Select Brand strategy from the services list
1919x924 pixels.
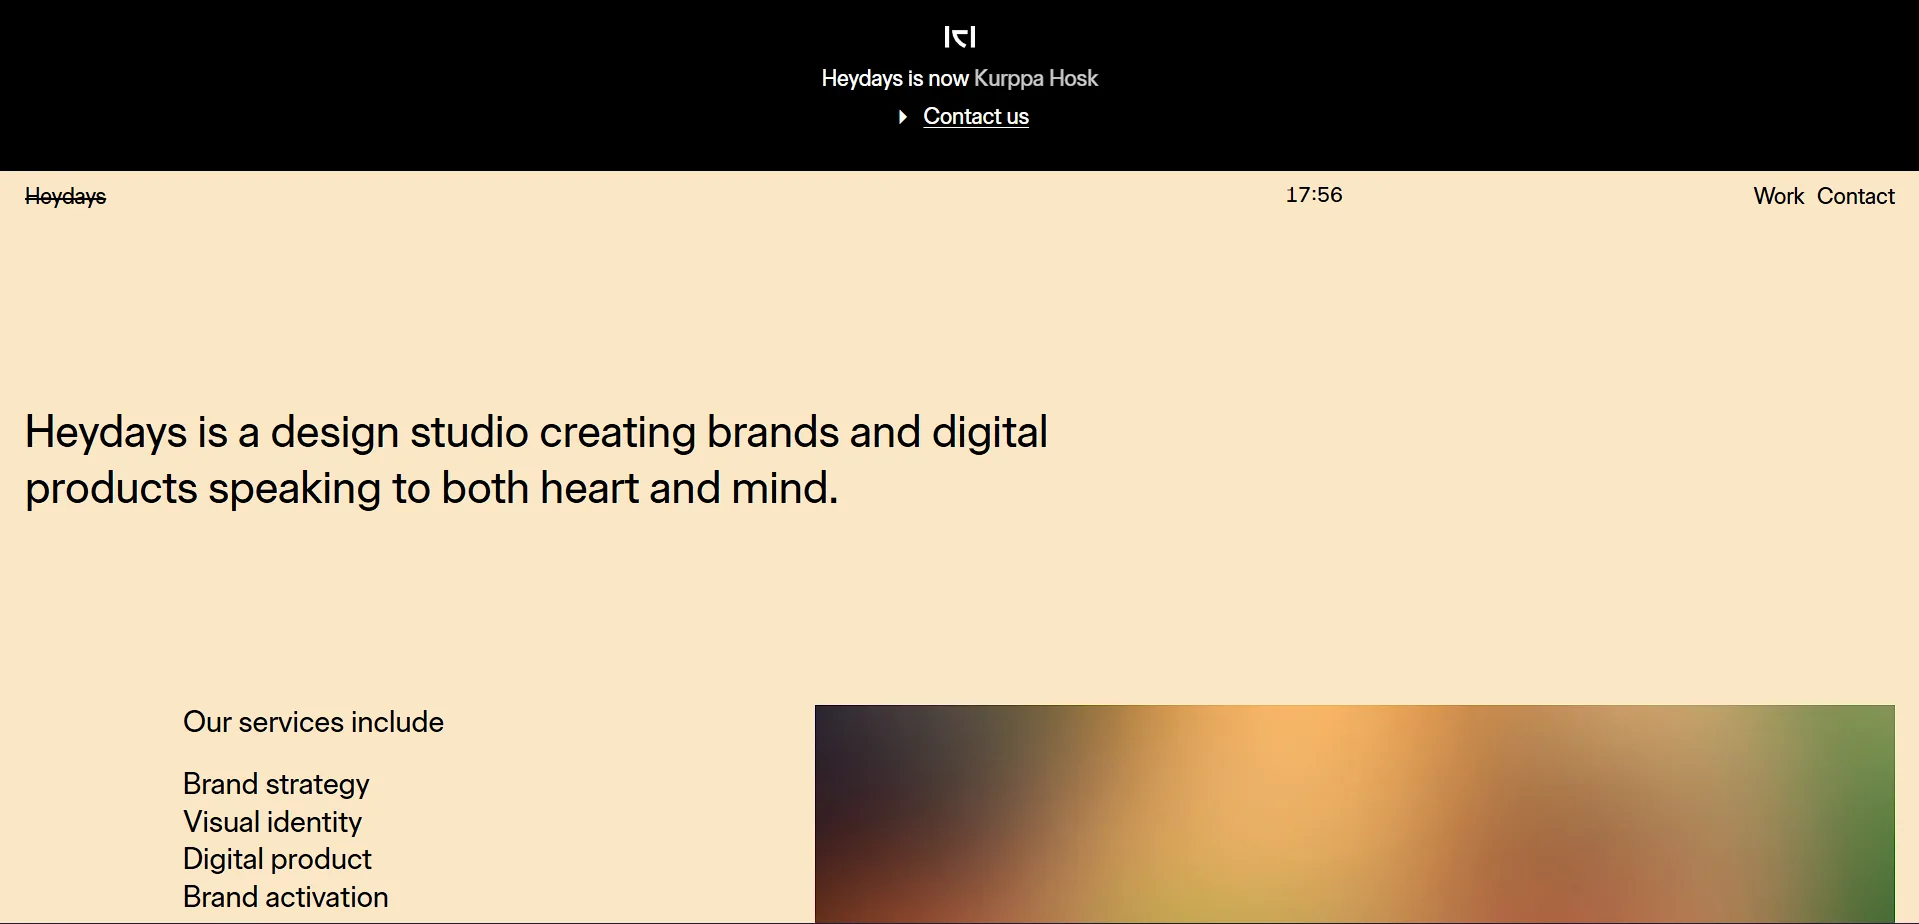(x=276, y=784)
